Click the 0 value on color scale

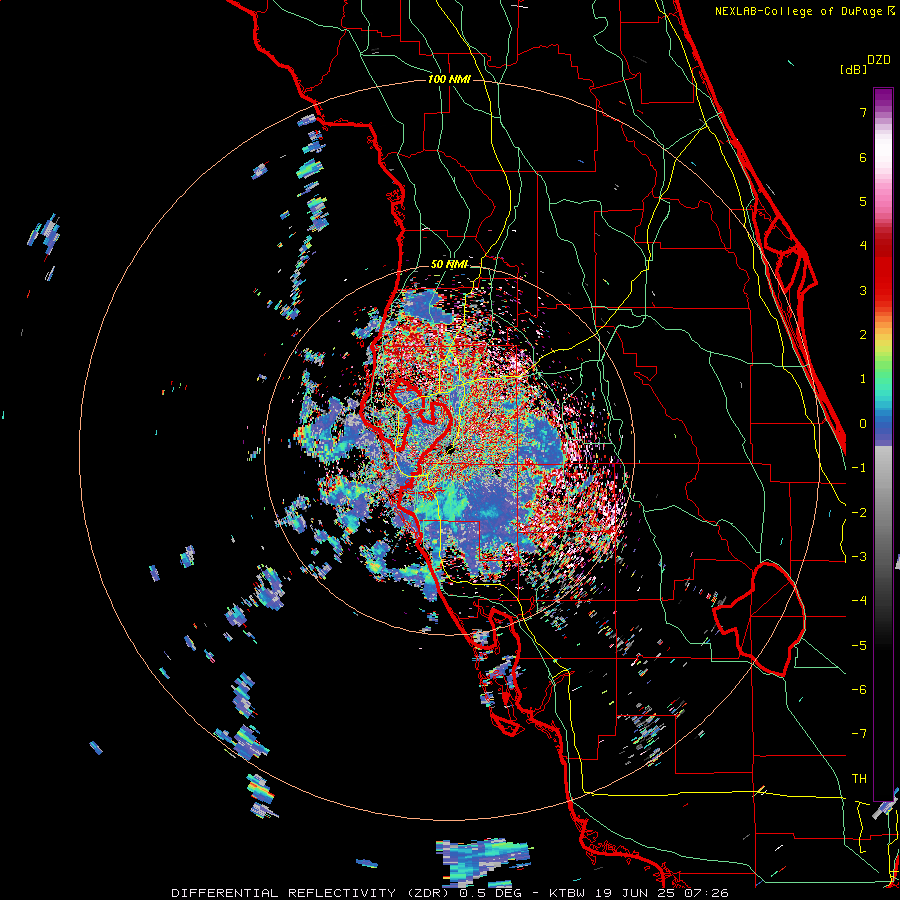tap(863, 424)
